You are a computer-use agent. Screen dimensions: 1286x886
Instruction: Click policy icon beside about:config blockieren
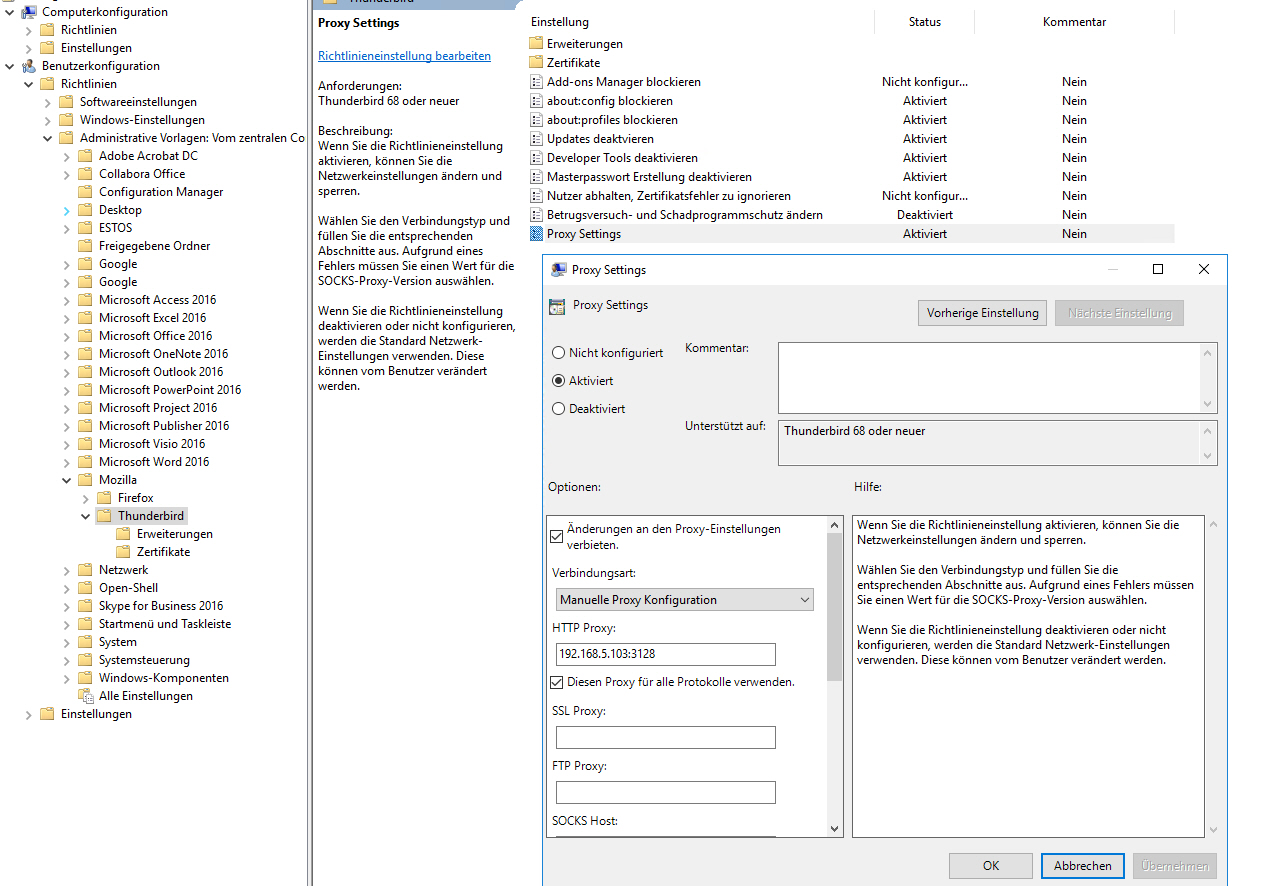pos(536,101)
